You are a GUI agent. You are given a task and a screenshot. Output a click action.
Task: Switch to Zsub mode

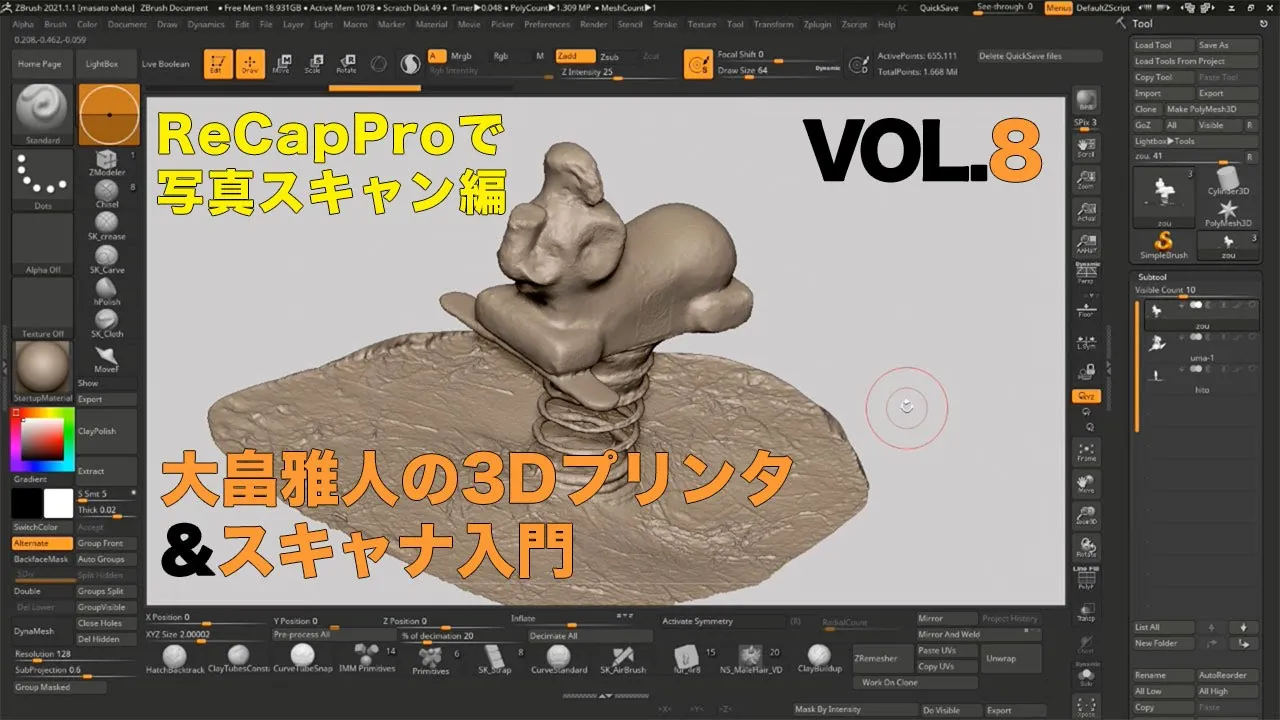tap(611, 56)
